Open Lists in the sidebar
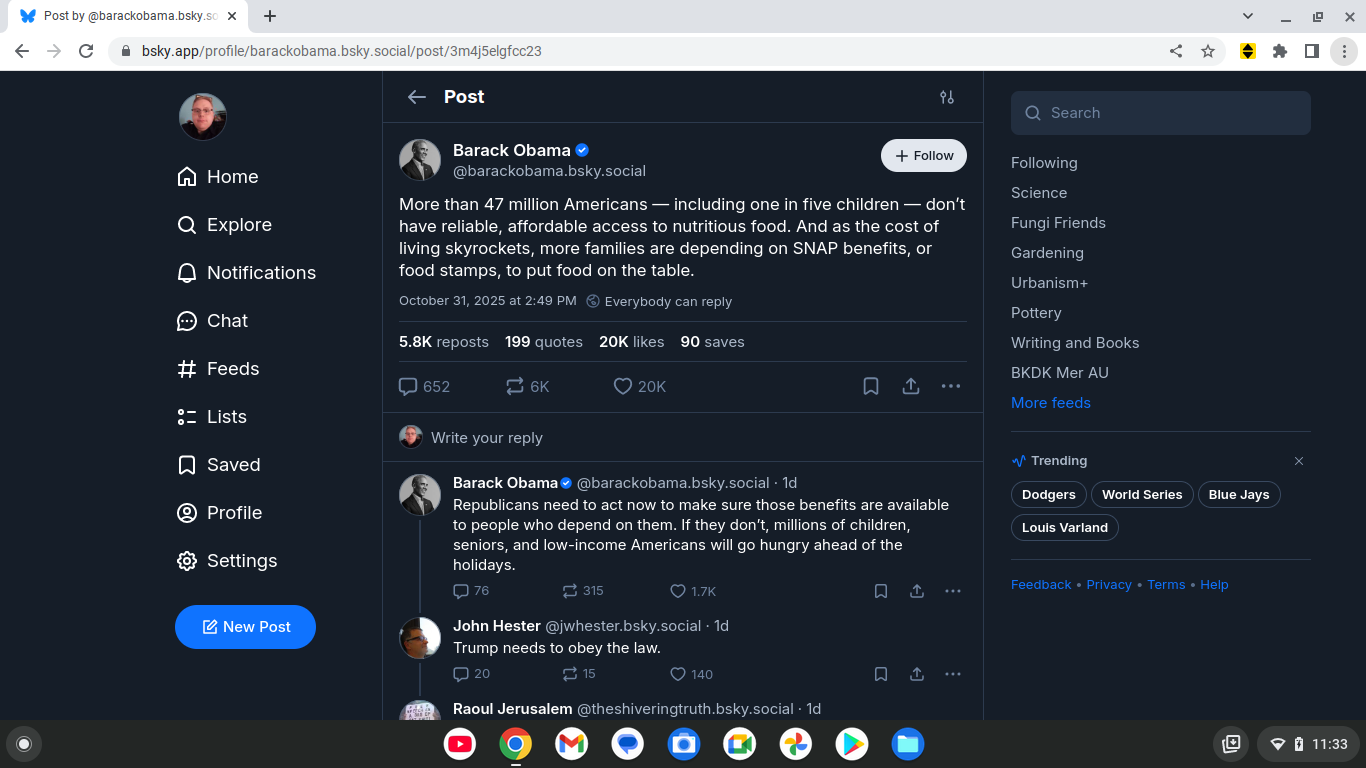The width and height of the screenshot is (1366, 768). [211, 417]
